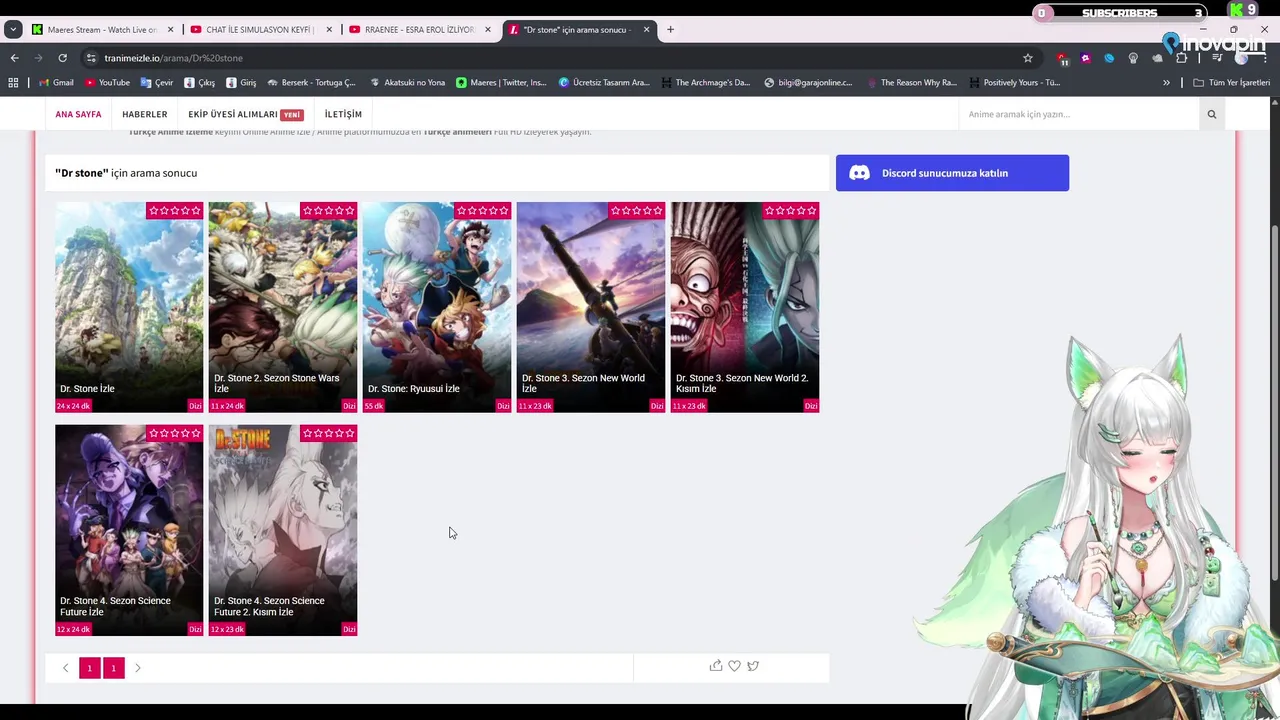1280x720 pixels.
Task: Open EKİP ÜYESİ ALIMLARI menu item
Action: pos(246,114)
